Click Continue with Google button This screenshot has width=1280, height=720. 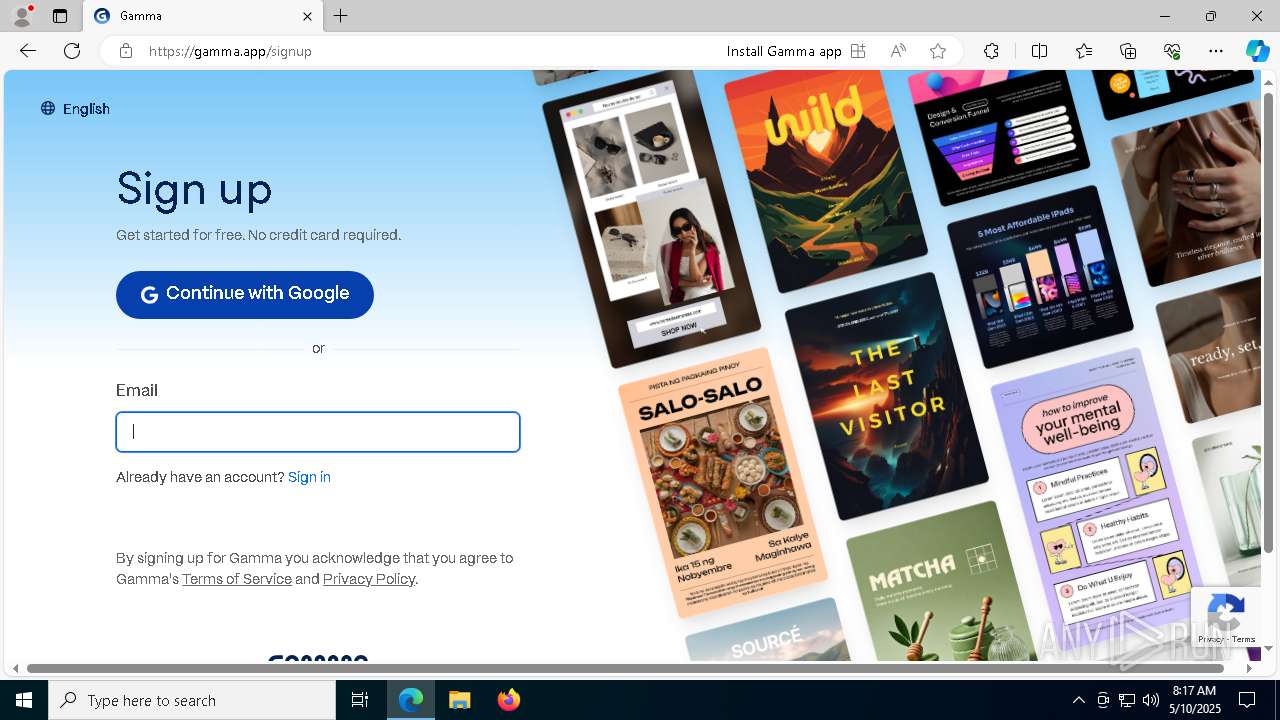click(245, 294)
